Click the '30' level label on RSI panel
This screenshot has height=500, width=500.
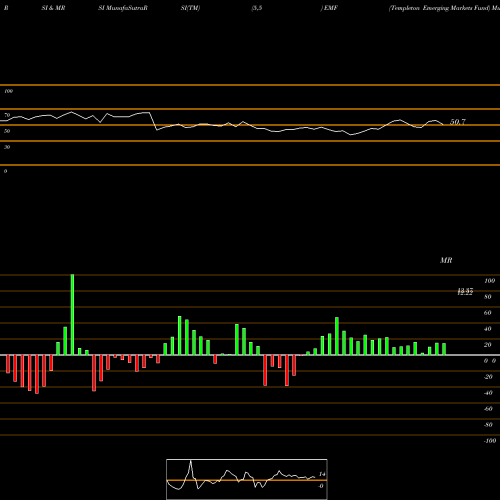pyautogui.click(x=7, y=147)
